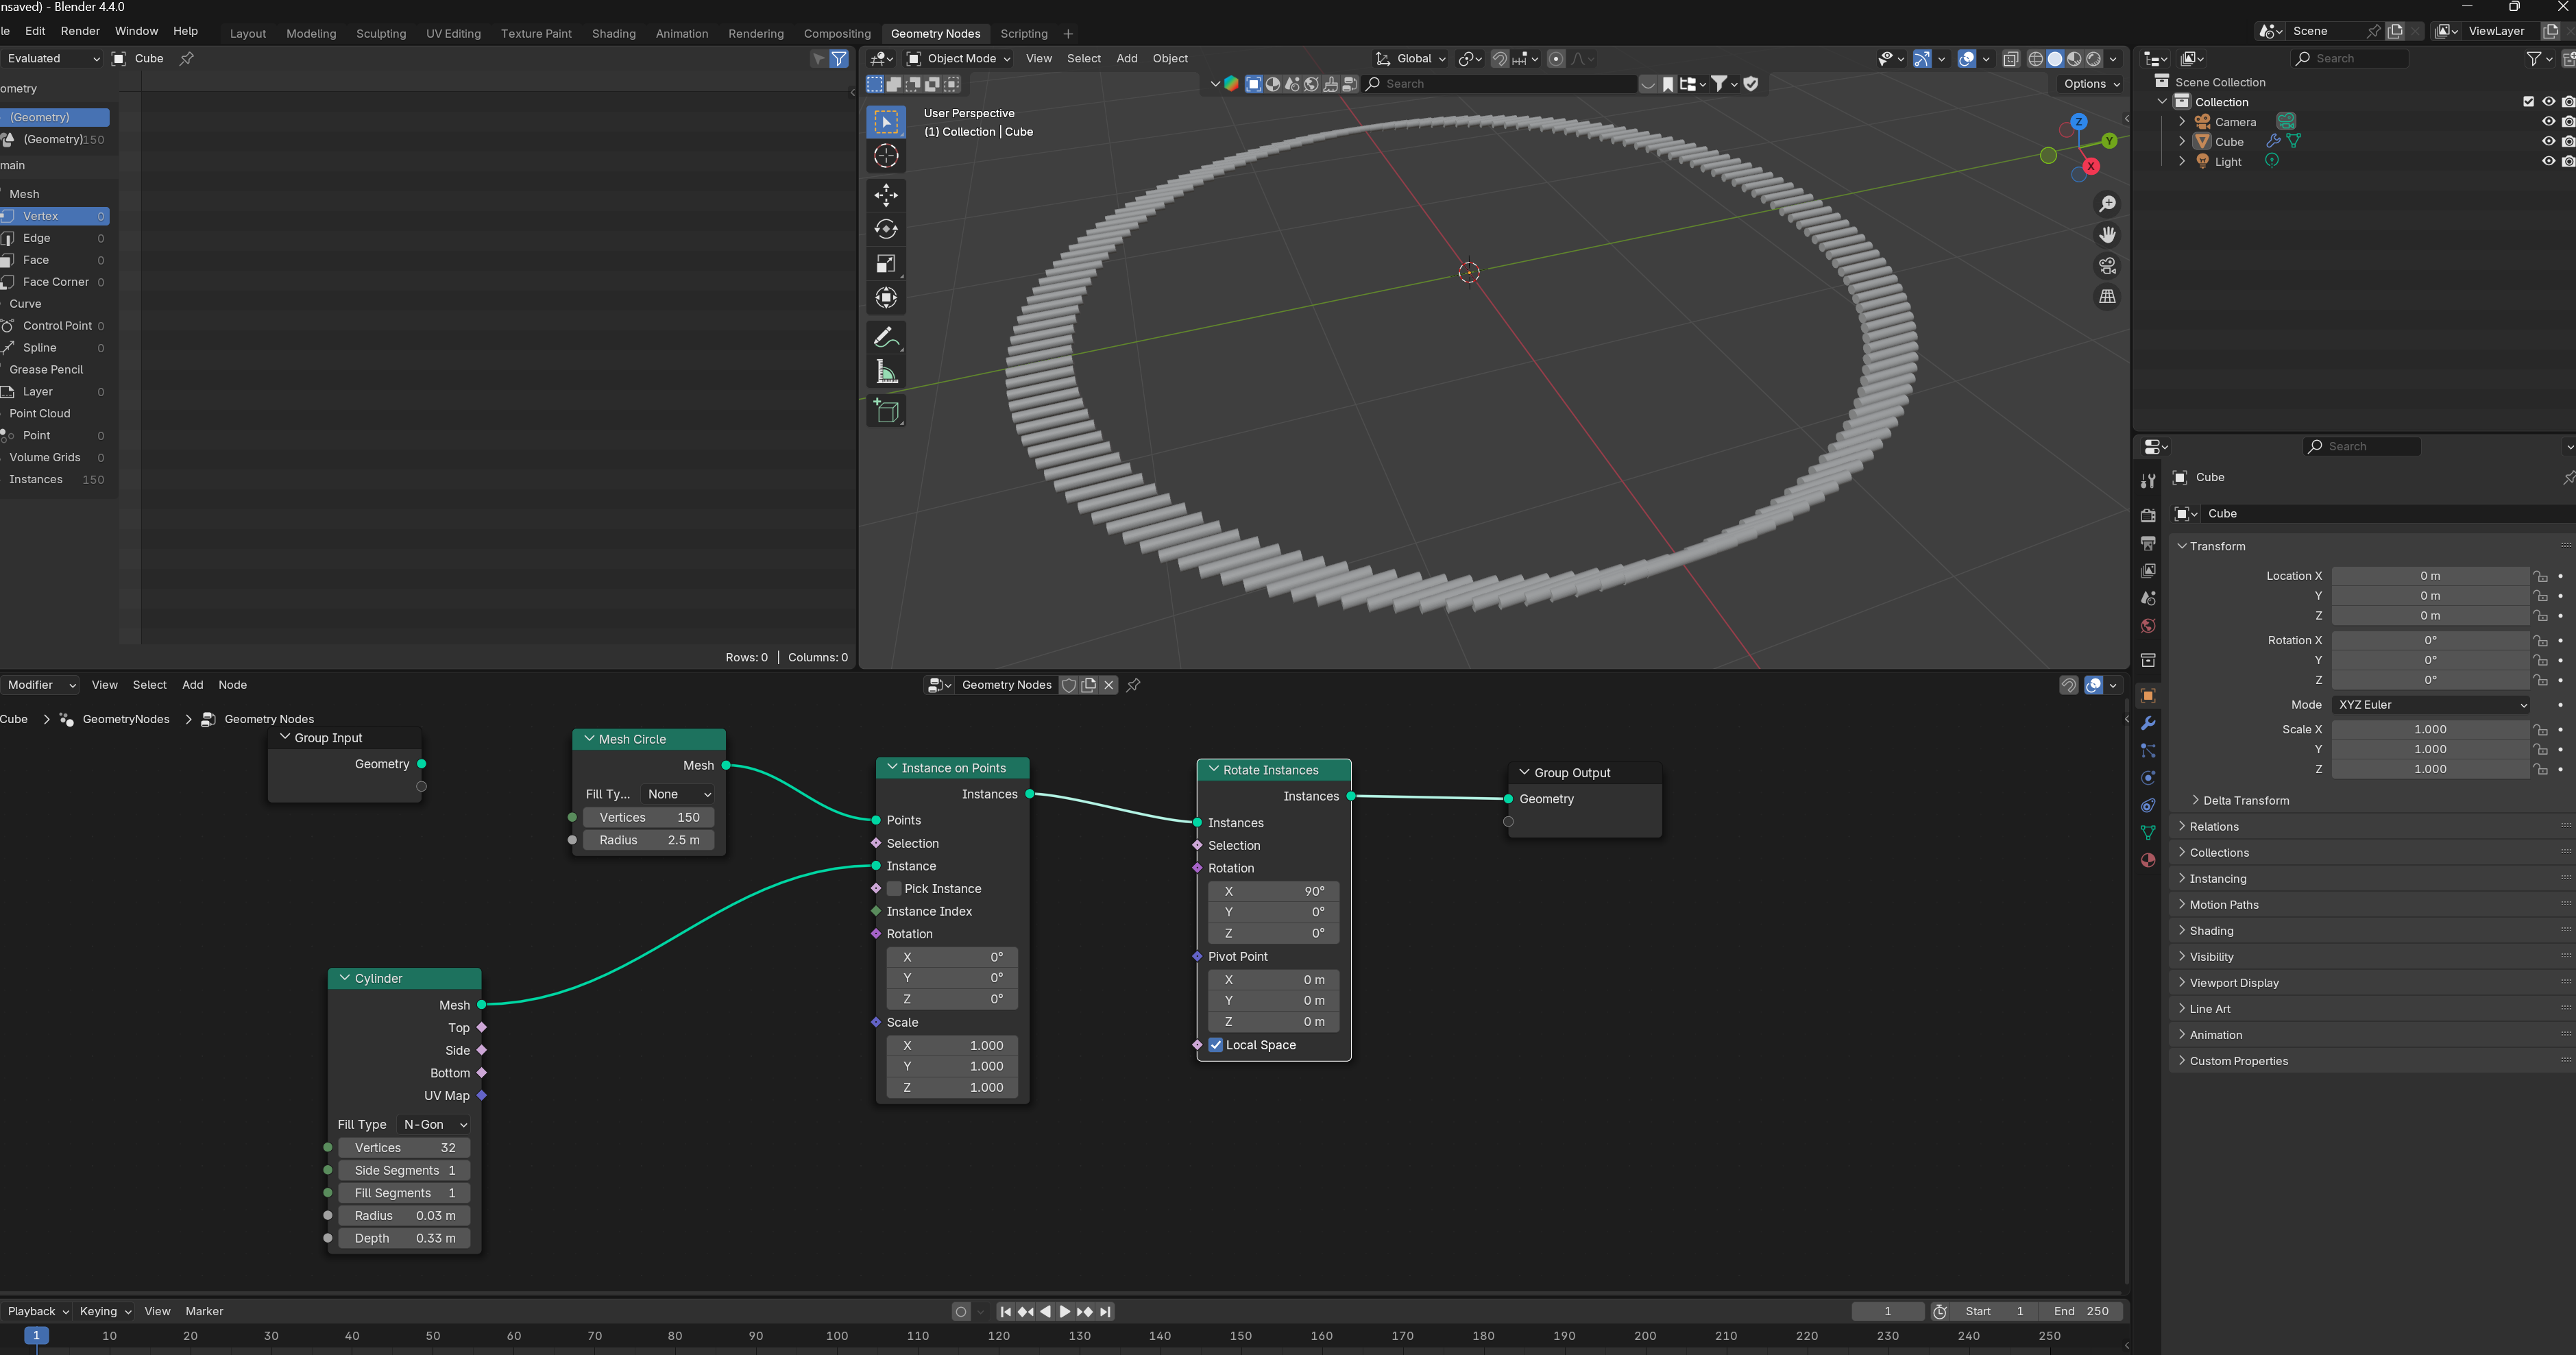The width and height of the screenshot is (2576, 1355).
Task: Switch perspective/orthographic grid icon
Action: (2107, 297)
